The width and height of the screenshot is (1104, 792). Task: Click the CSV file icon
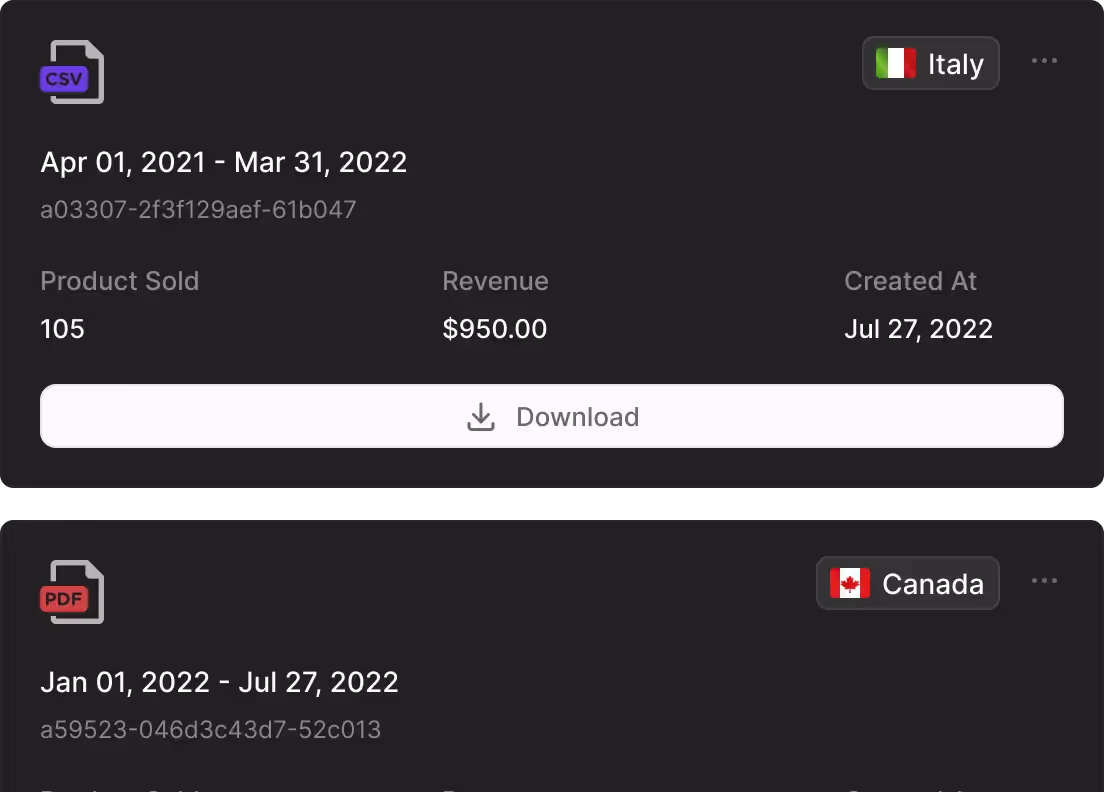(72, 72)
